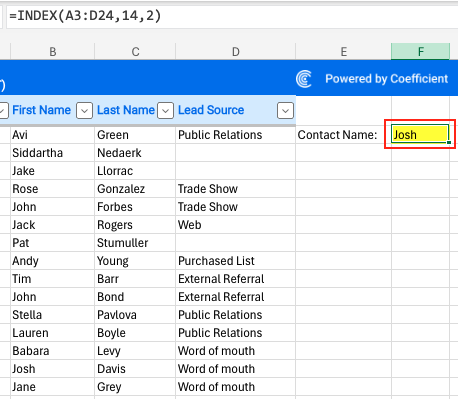This screenshot has height=399, width=458.
Task: Click the Last Name column heading
Action: (x=126, y=110)
